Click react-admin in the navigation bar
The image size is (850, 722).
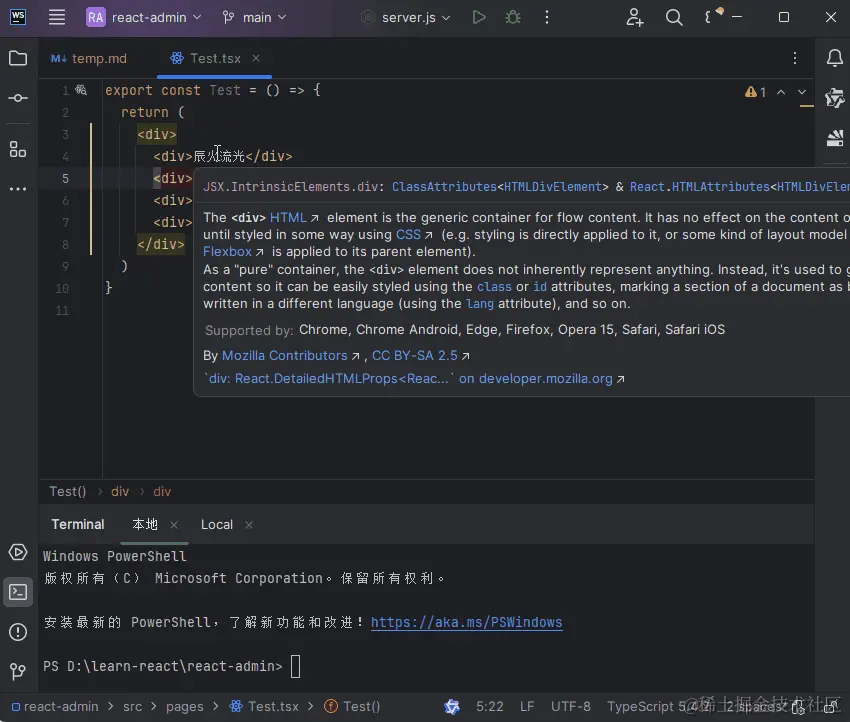56,707
